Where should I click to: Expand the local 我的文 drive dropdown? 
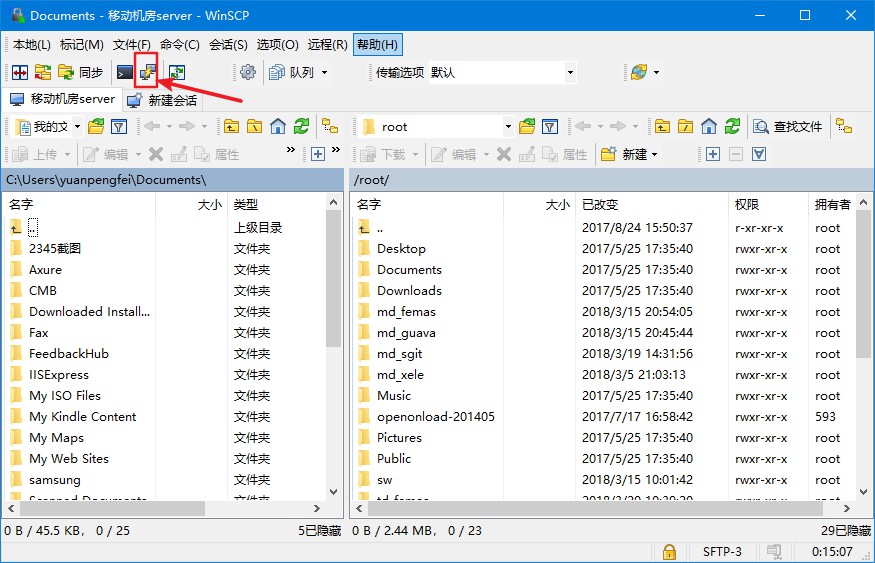78,127
